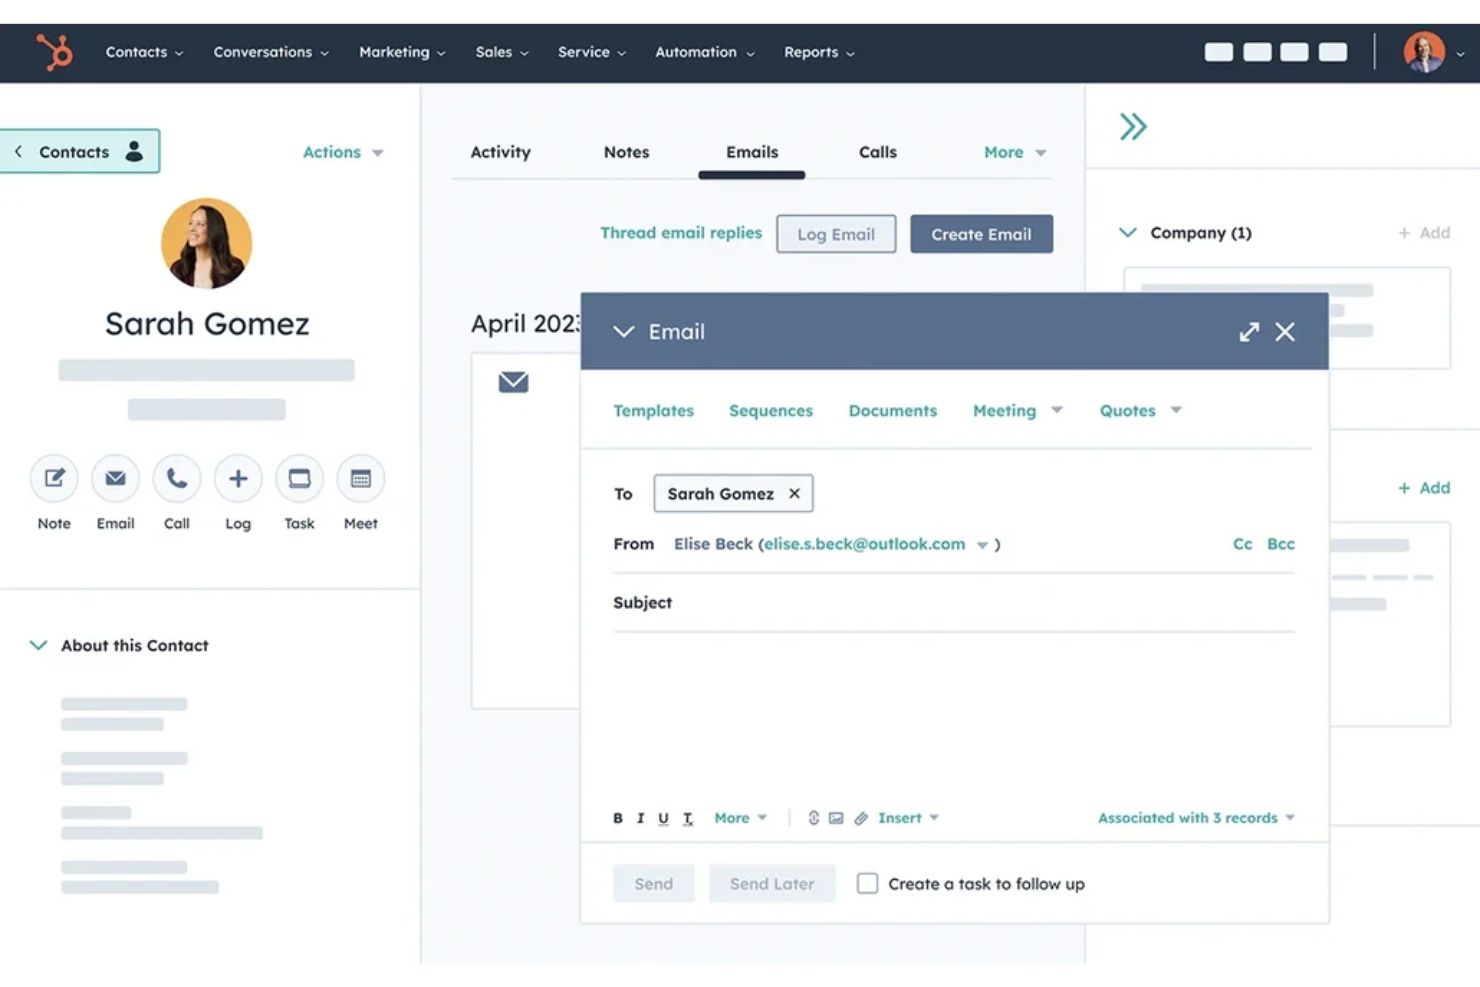This screenshot has height=987, width=1480.
Task: Open Thread email replies link
Action: pos(681,233)
